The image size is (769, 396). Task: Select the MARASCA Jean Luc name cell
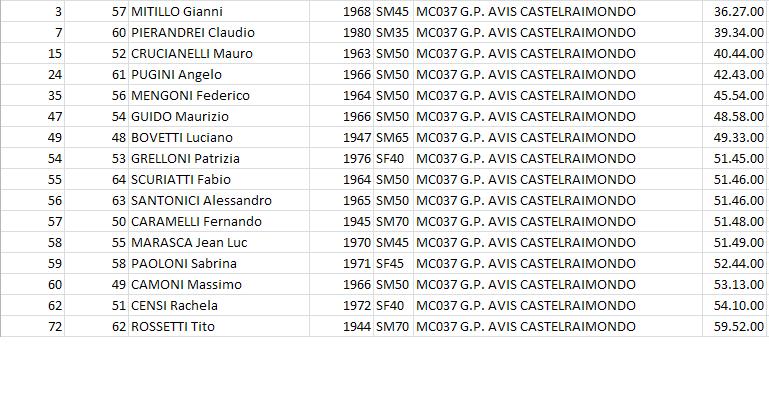pos(219,242)
